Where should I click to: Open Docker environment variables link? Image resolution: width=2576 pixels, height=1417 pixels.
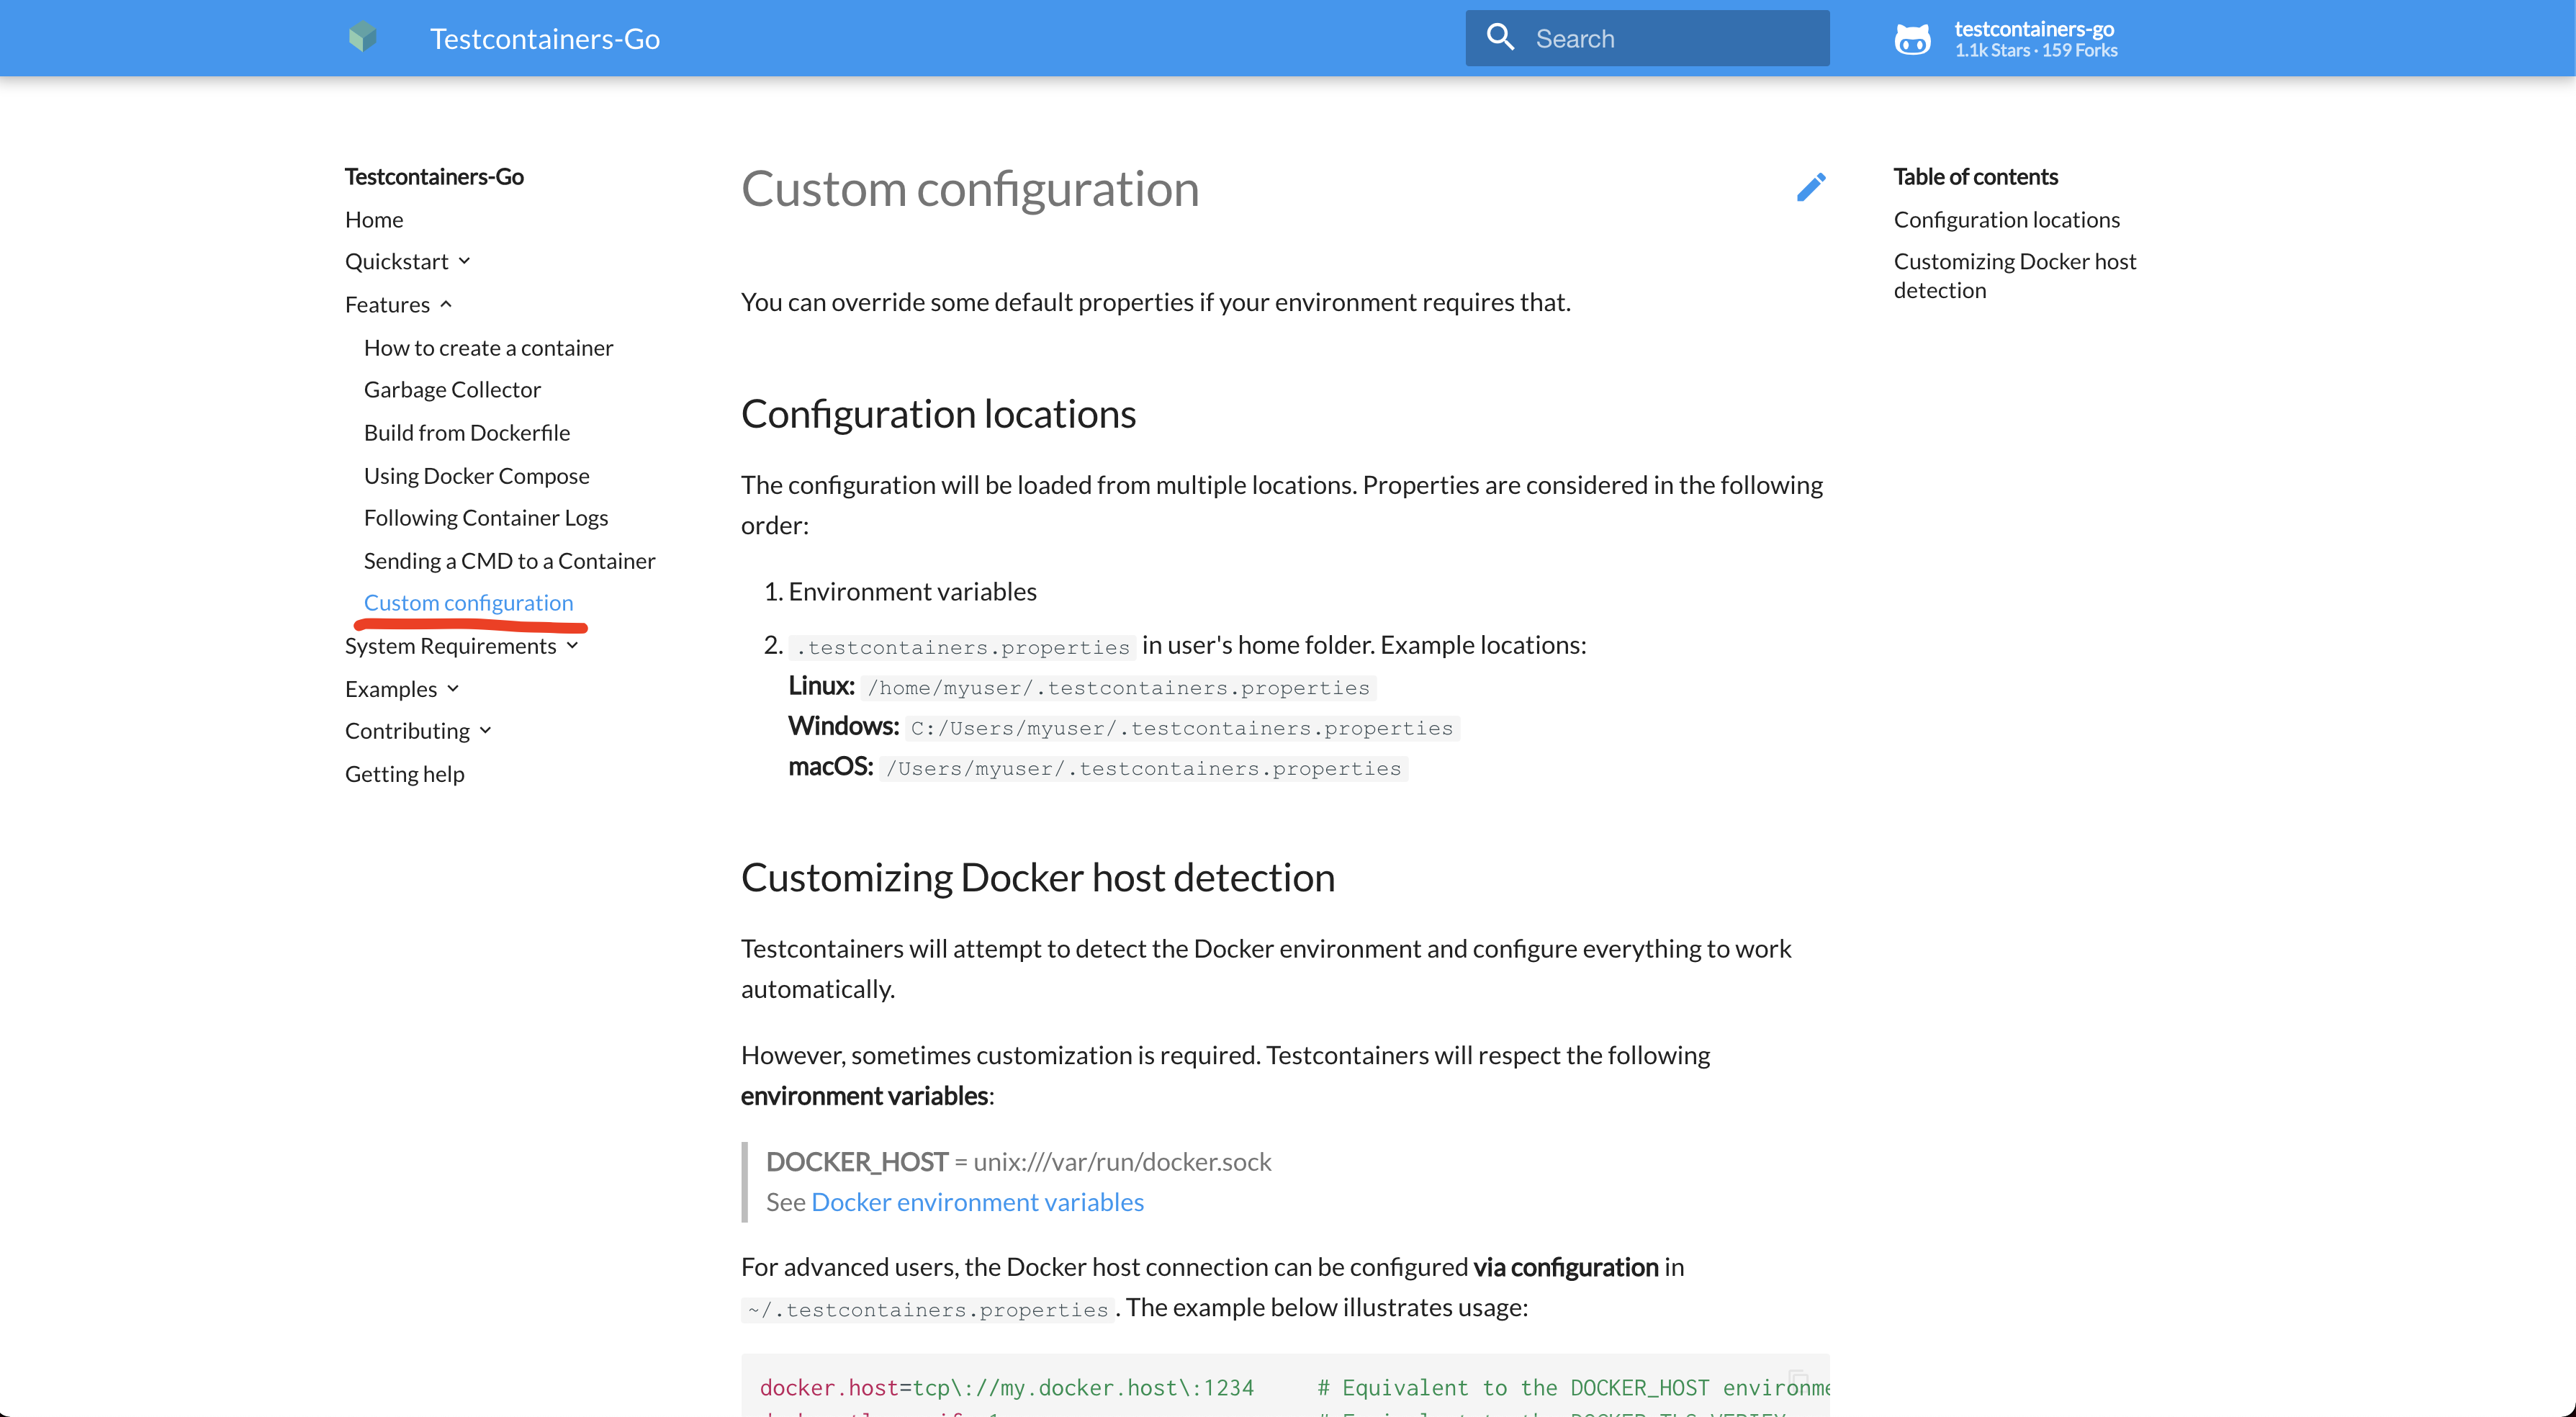[x=977, y=1202]
